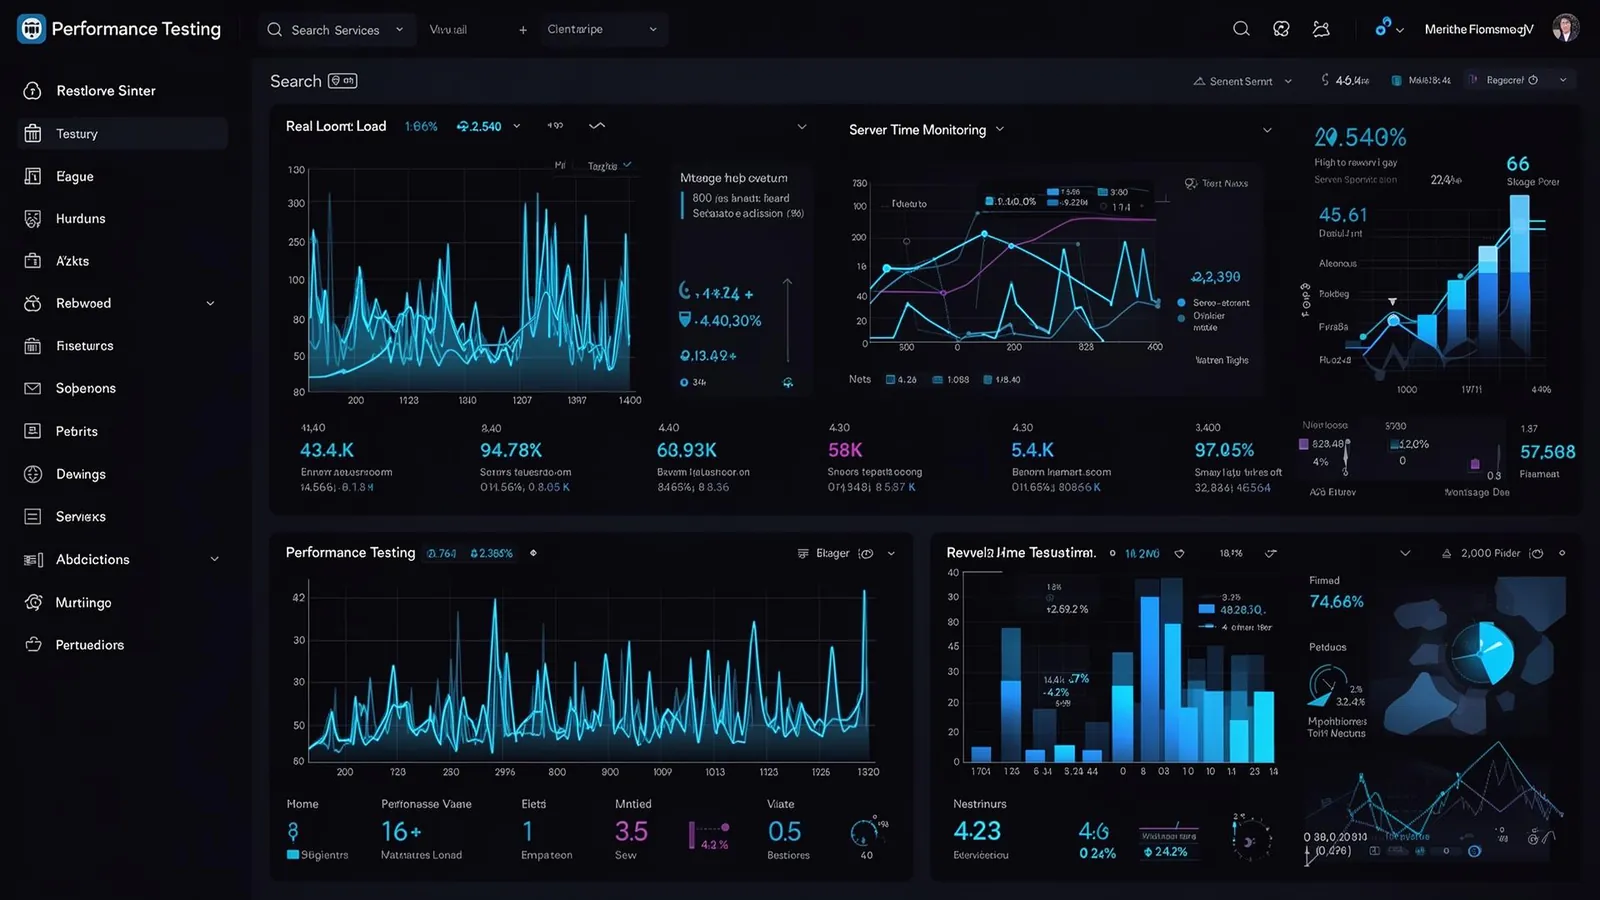Open the Targks dropdown in load chart
This screenshot has height=900, width=1600.
(609, 166)
